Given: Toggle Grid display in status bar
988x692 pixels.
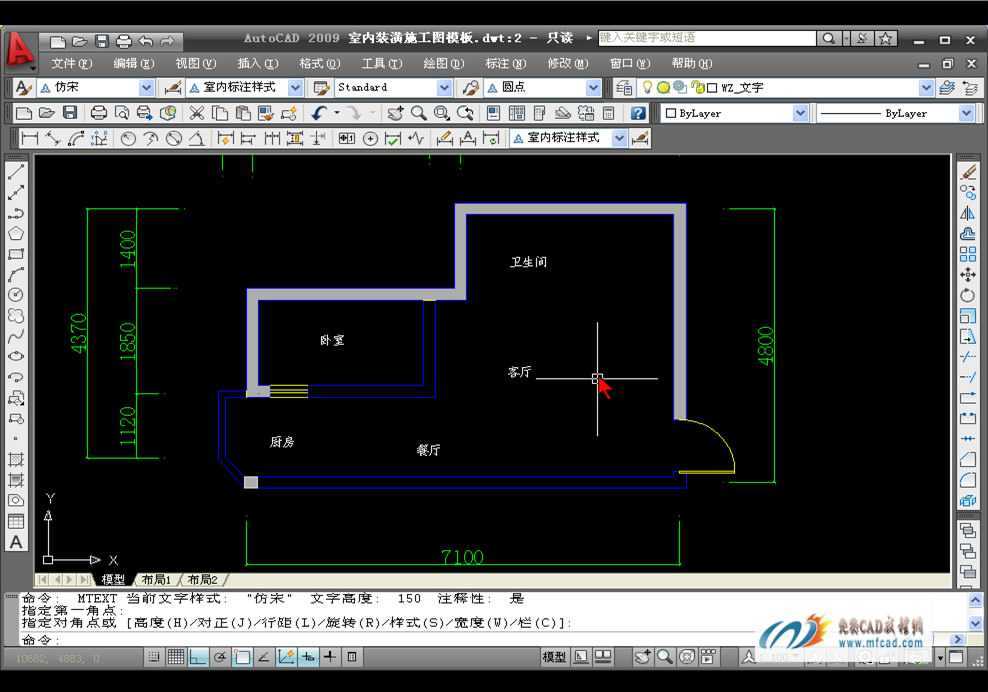Looking at the screenshot, I should tap(176, 657).
